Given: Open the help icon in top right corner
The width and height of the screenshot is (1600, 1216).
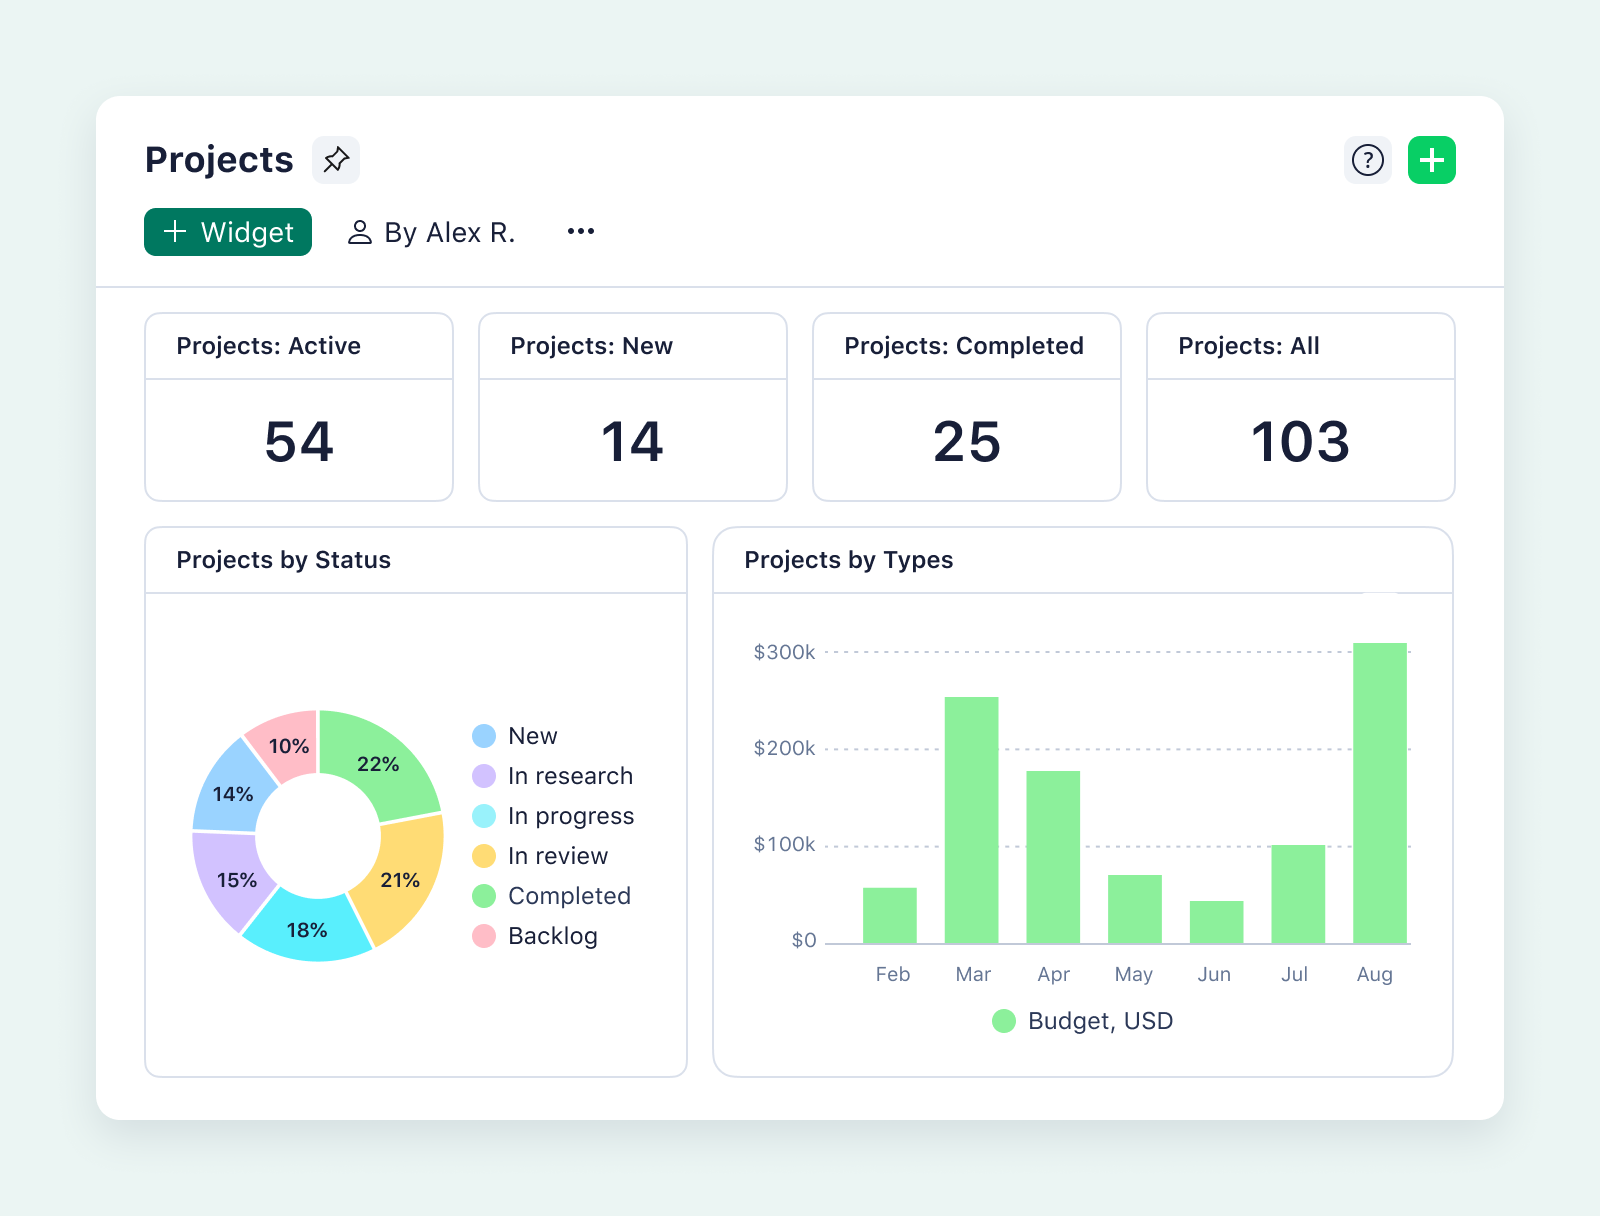Looking at the screenshot, I should point(1368,159).
